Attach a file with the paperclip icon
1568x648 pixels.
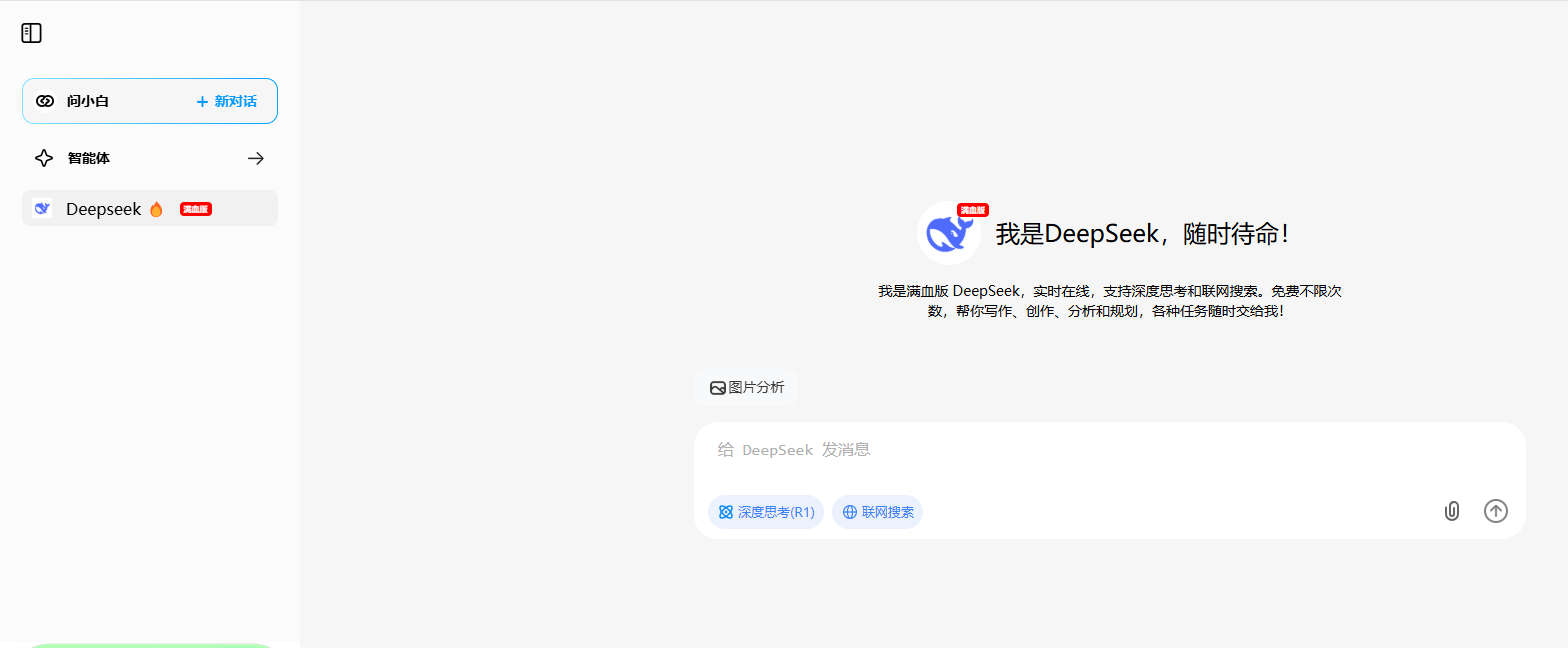pos(1452,511)
